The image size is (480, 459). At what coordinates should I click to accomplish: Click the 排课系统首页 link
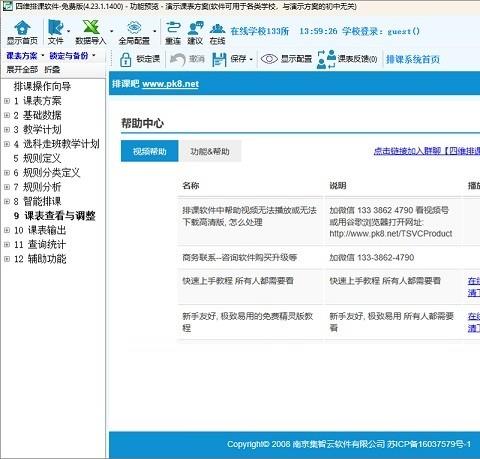413,59
